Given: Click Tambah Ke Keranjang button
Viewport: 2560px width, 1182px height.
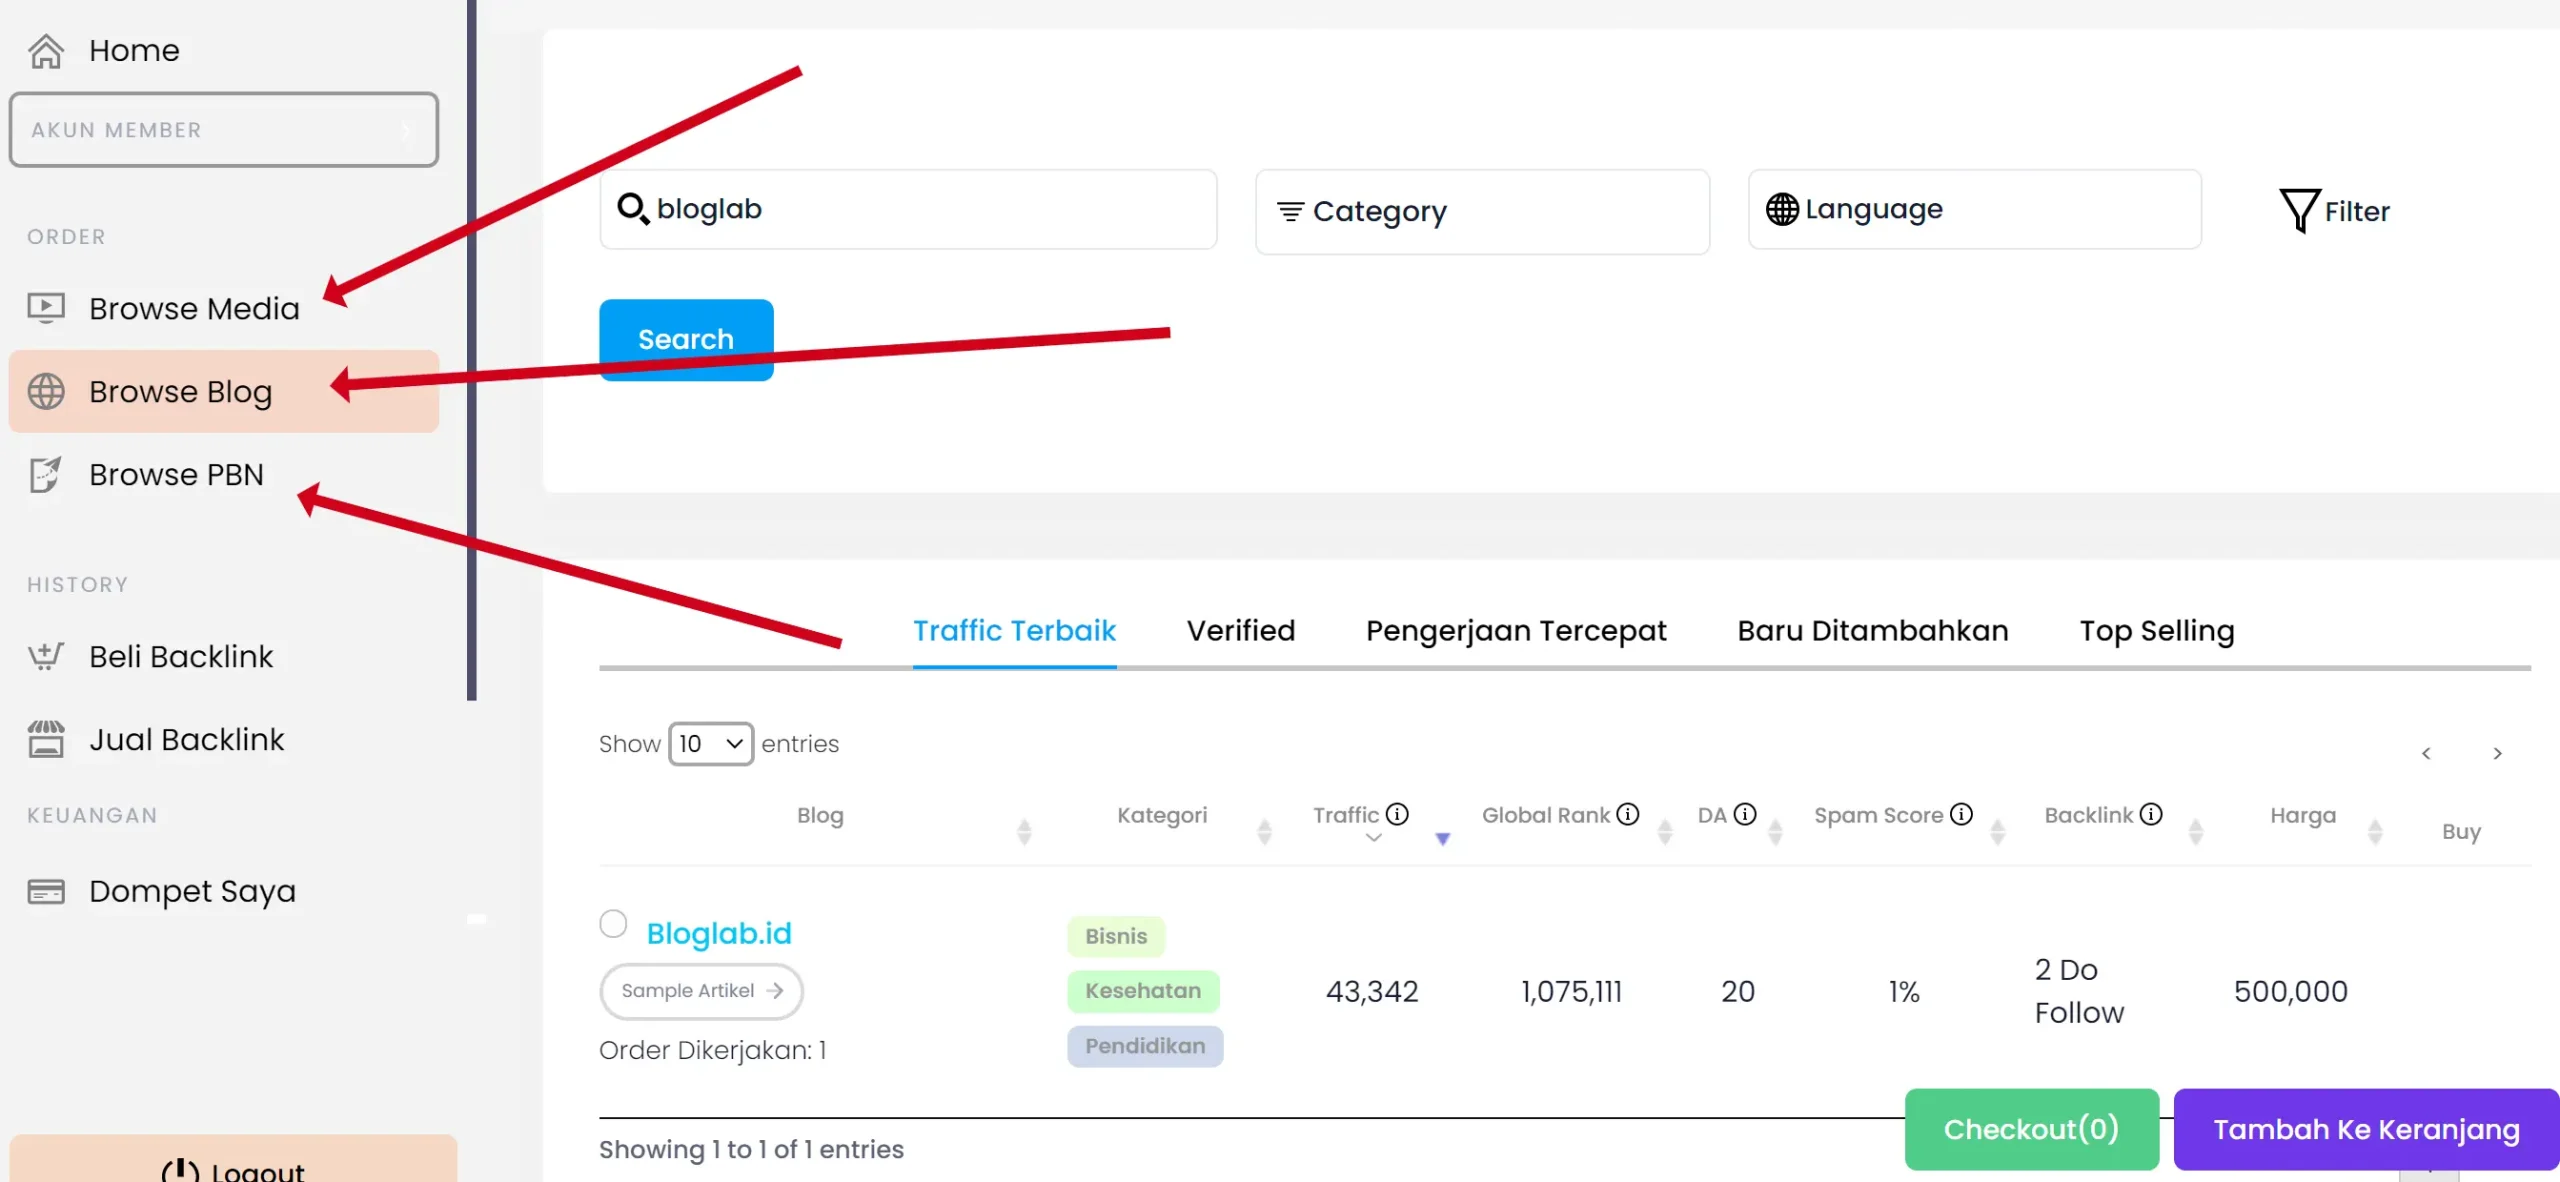Looking at the screenshot, I should (2369, 1130).
